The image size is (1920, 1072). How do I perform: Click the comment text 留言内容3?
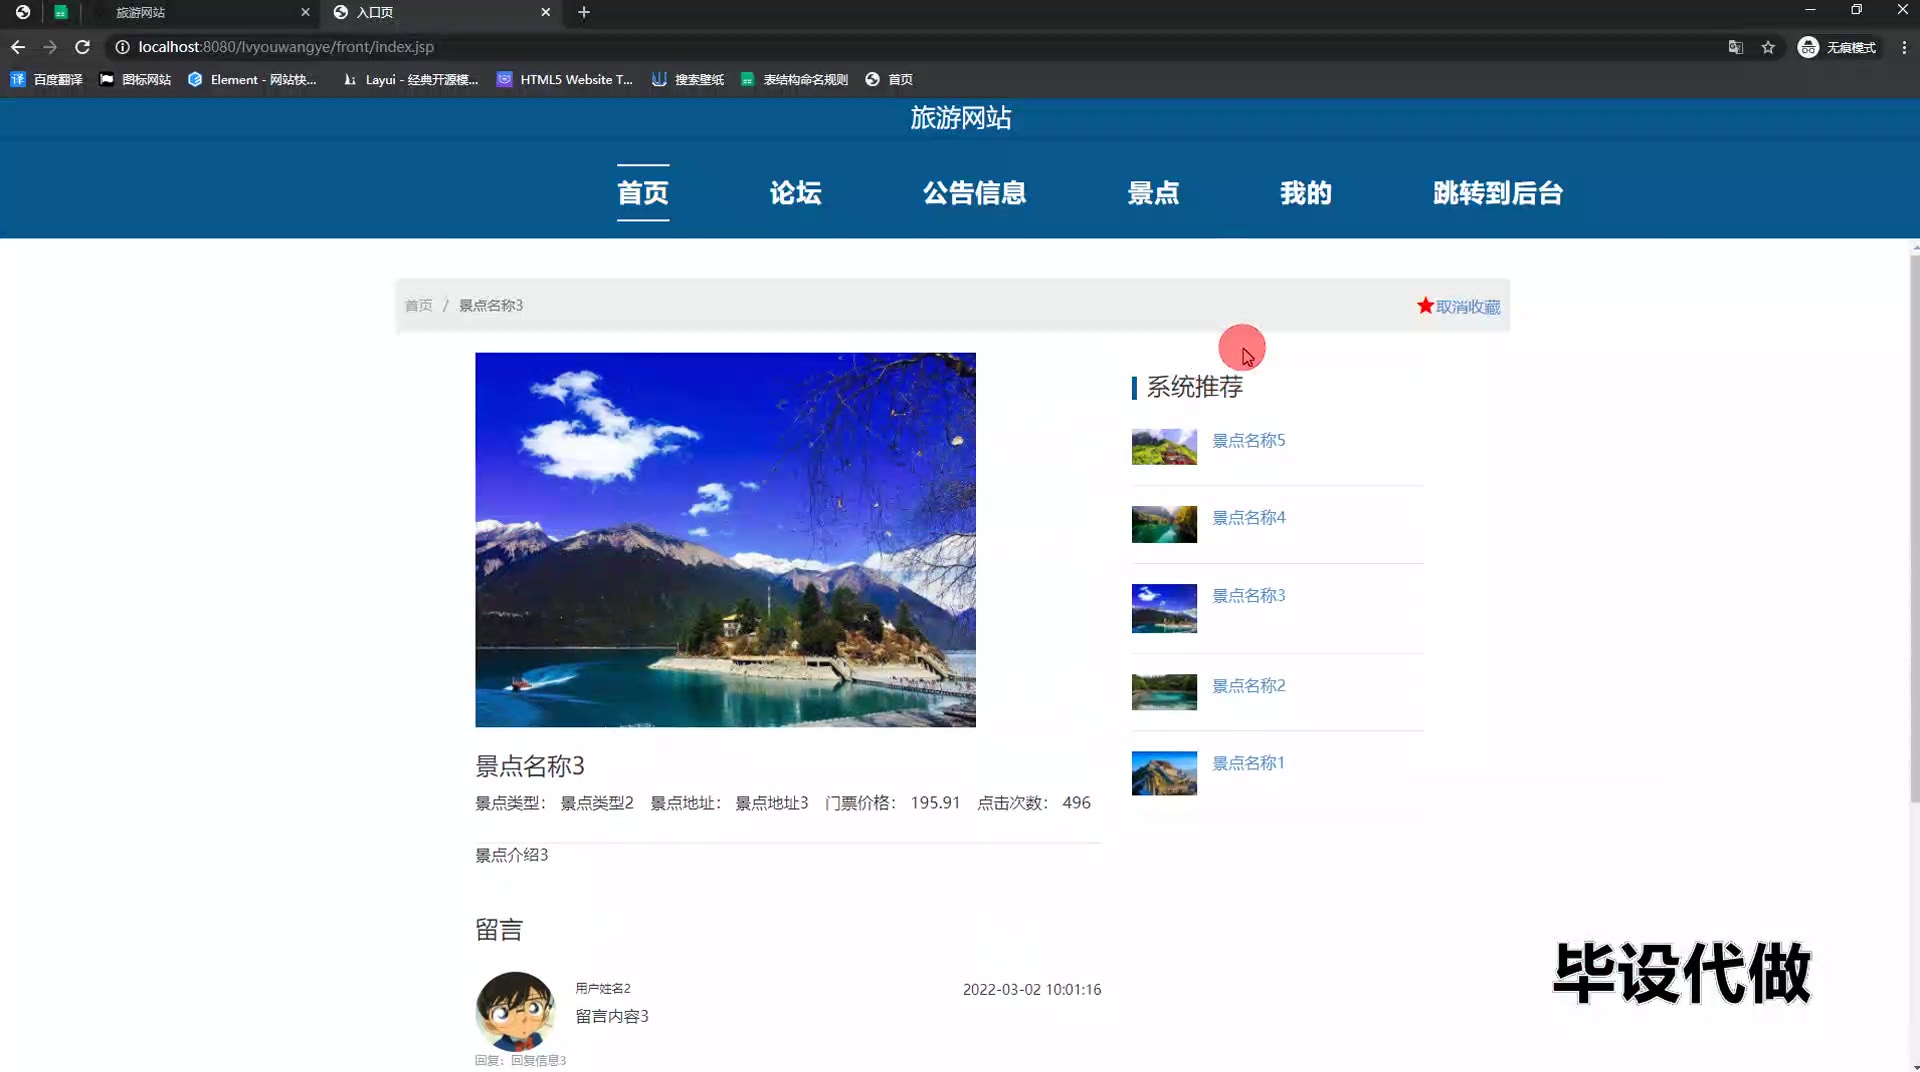pyautogui.click(x=612, y=1016)
